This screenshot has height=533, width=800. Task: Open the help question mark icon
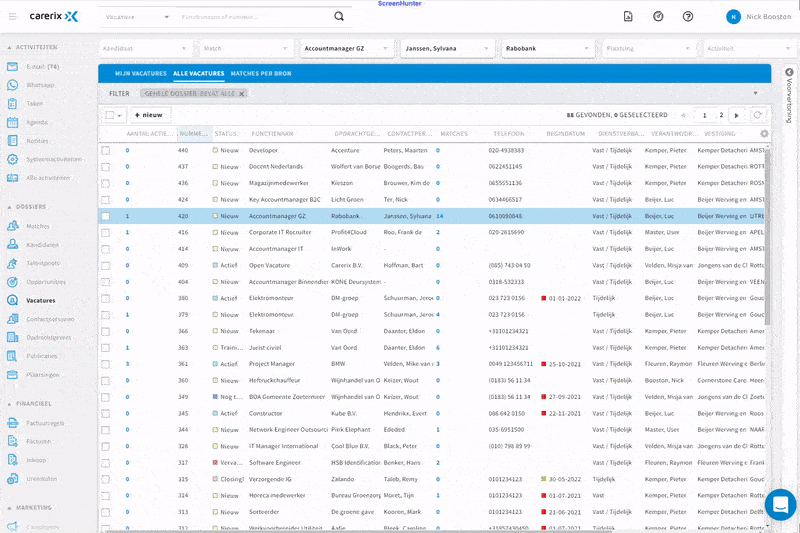click(x=688, y=16)
